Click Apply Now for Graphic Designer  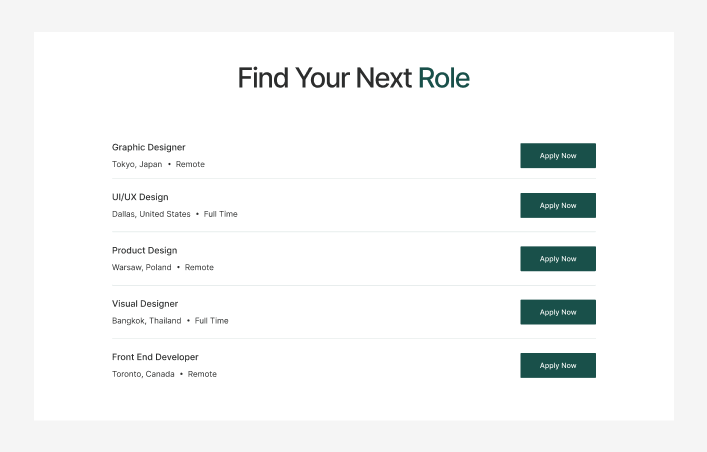(557, 156)
